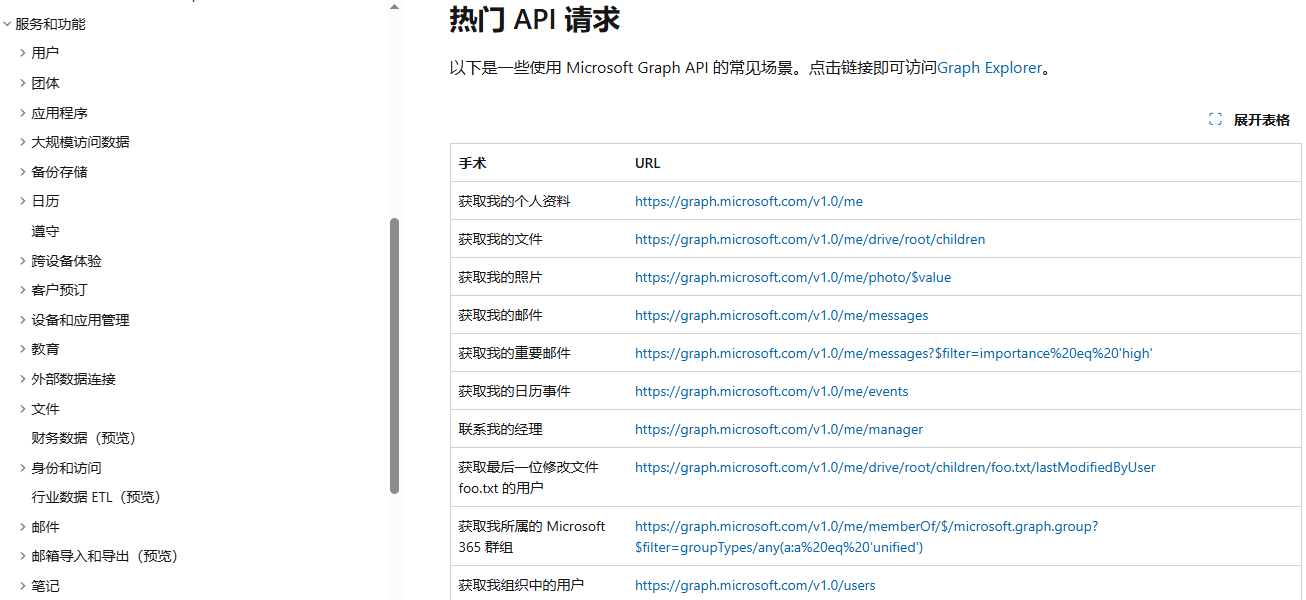Open the me/events calendar URL link
Viewport: 1306px width, 600px height.
click(x=771, y=391)
